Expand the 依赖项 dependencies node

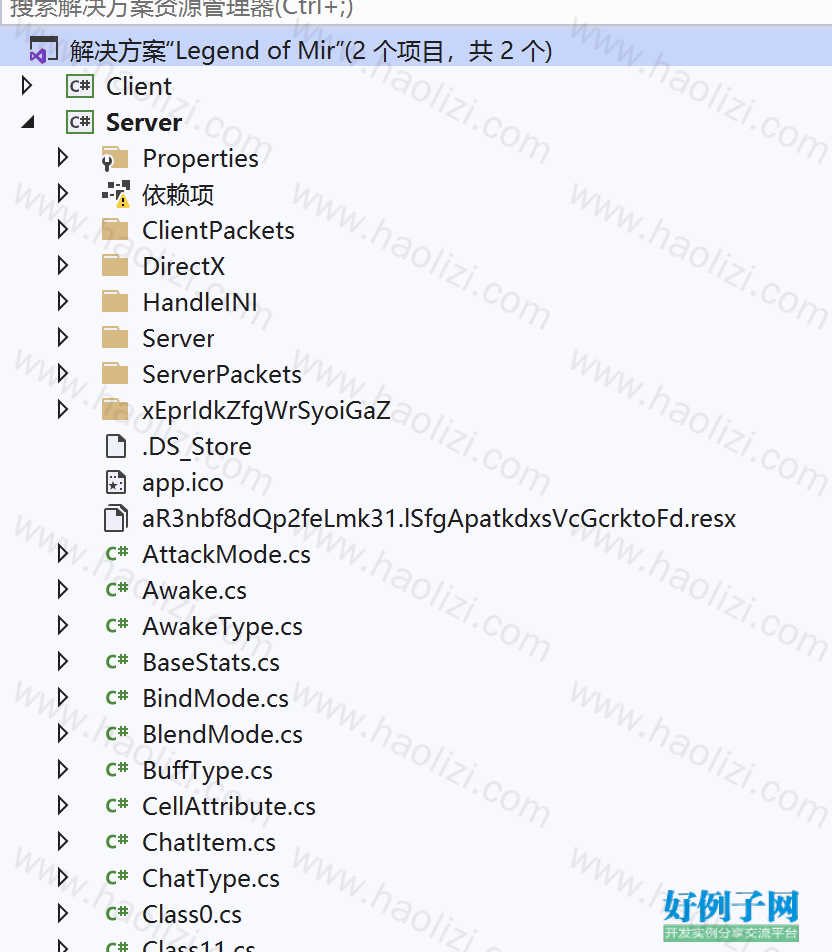coord(63,194)
